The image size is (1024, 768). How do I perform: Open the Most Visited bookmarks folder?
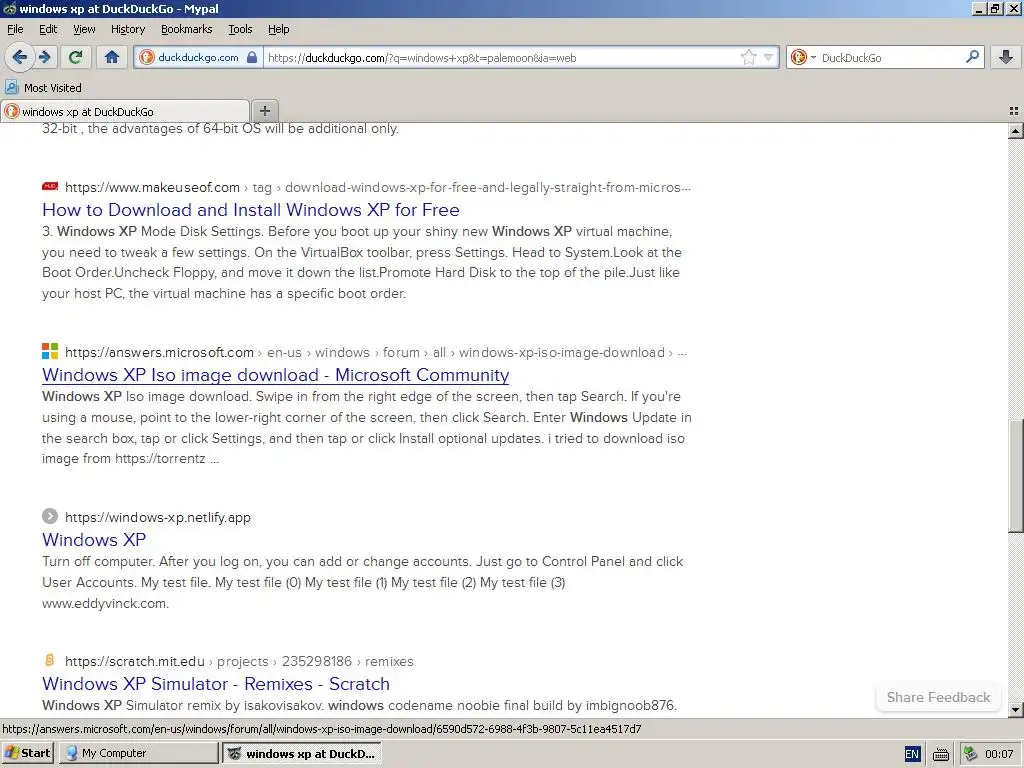pos(43,88)
